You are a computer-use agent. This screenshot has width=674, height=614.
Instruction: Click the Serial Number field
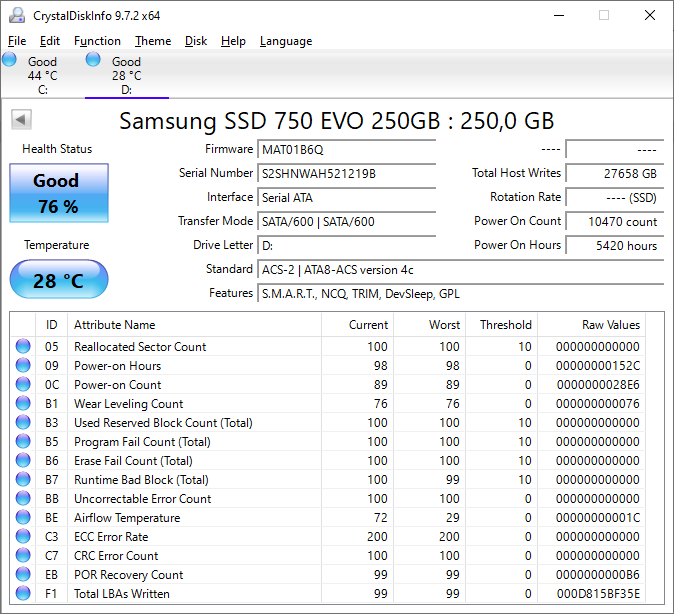pyautogui.click(x=346, y=174)
